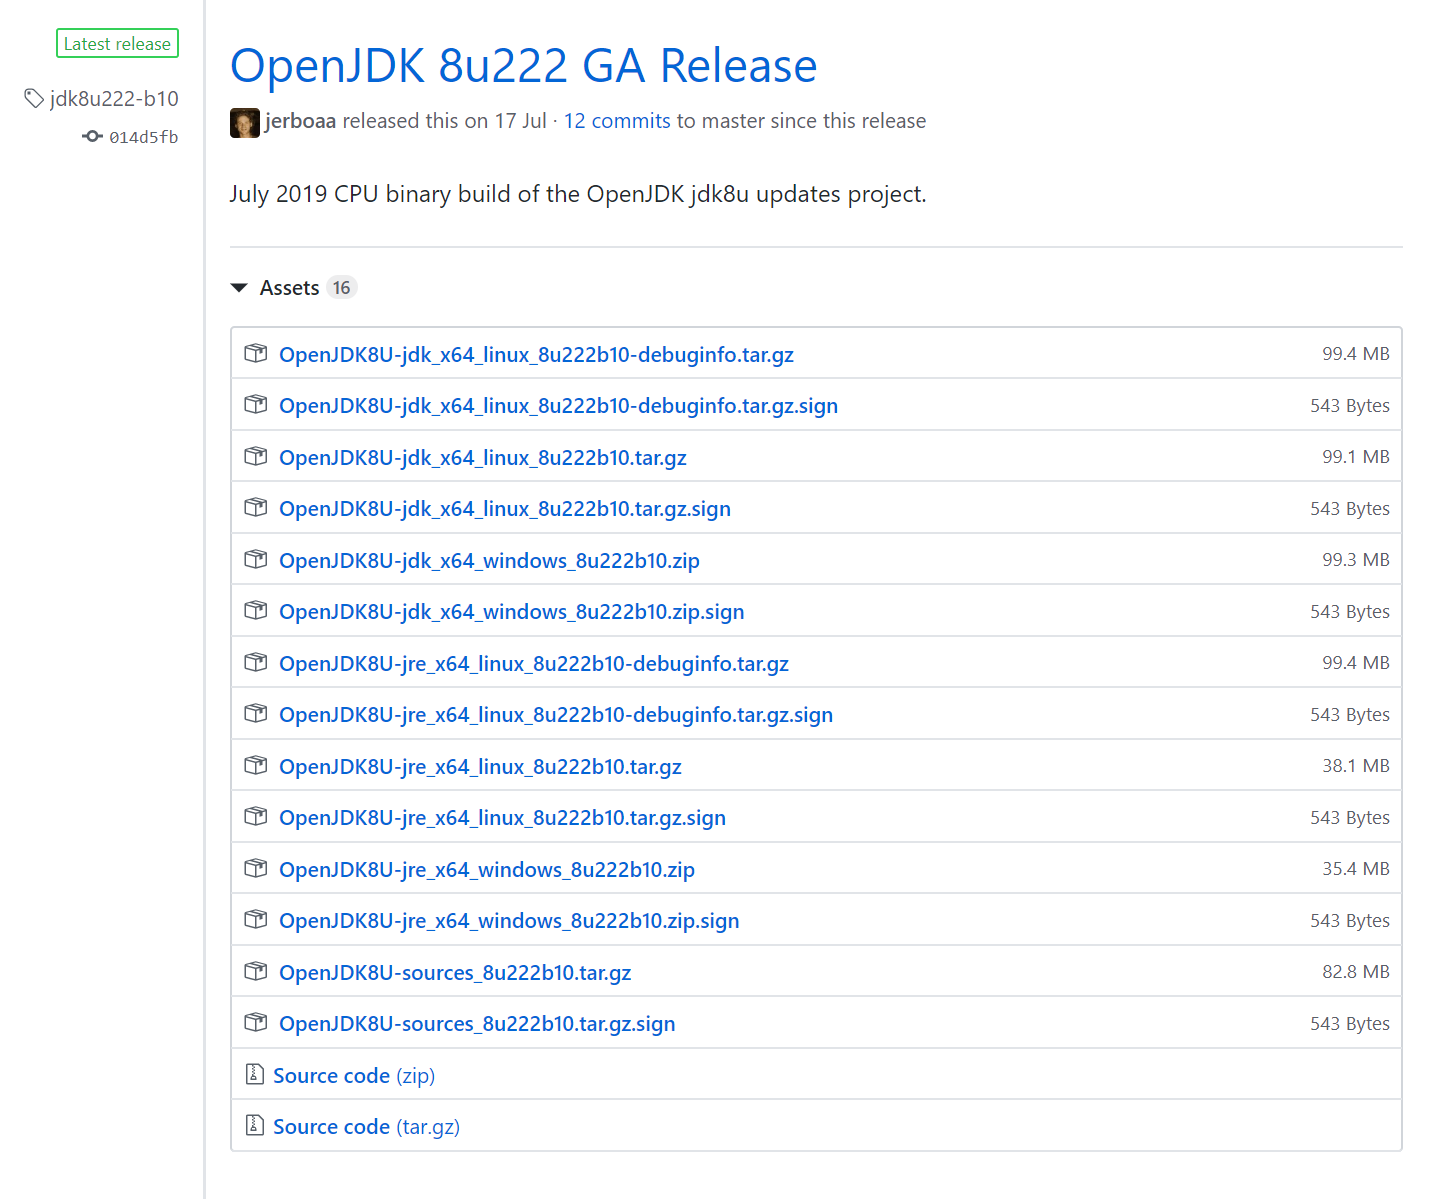The height and width of the screenshot is (1199, 1448).
Task: Download OpenJDK8U-jre_x64_windows_8u222b10.zip
Action: point(487,870)
